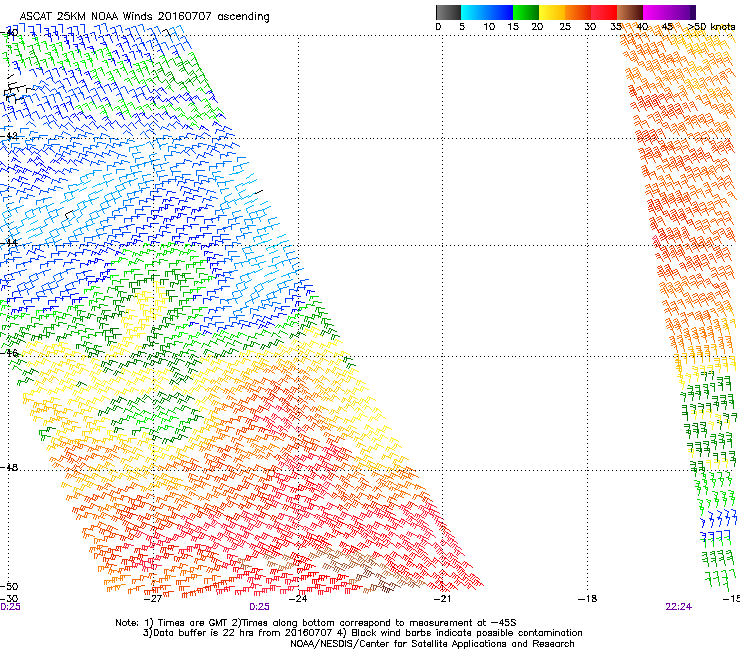
Task: Click the ASCAT 25KM NOAA Winds title
Action: pyautogui.click(x=144, y=16)
